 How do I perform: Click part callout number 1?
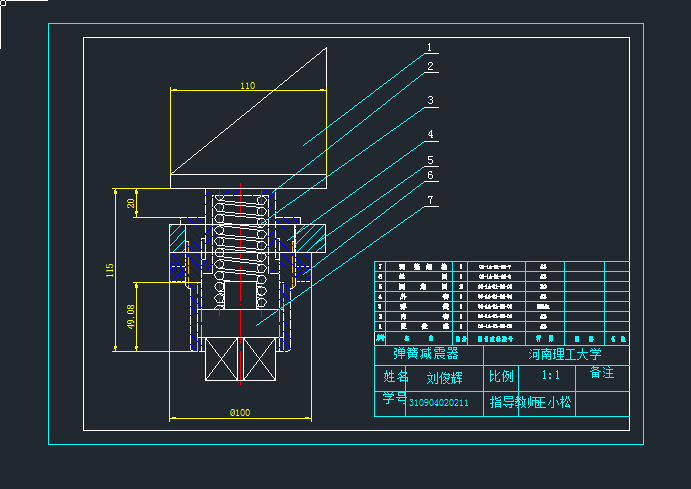pyautogui.click(x=429, y=47)
